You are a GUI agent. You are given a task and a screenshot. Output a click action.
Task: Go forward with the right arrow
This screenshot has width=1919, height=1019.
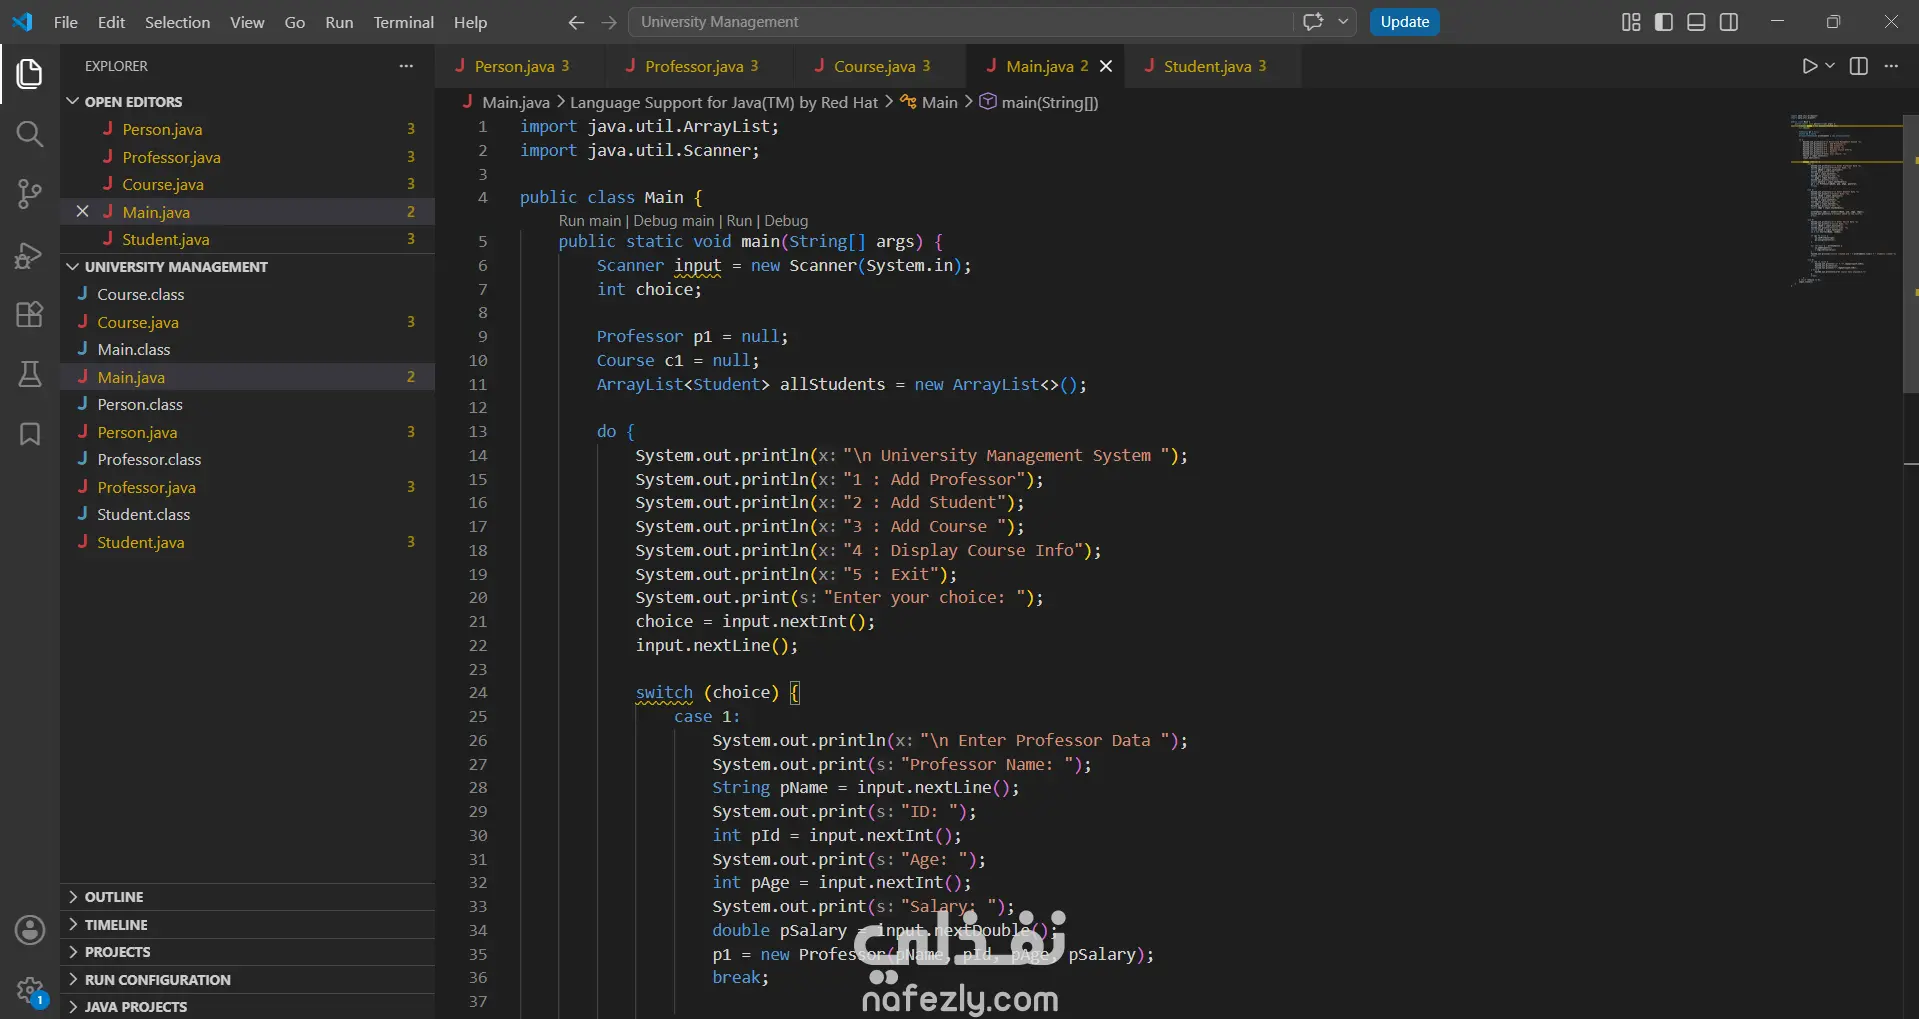[609, 22]
